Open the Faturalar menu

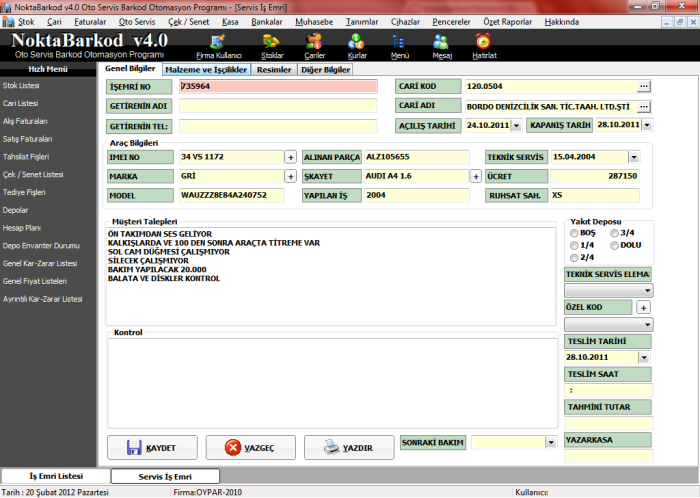click(90, 22)
